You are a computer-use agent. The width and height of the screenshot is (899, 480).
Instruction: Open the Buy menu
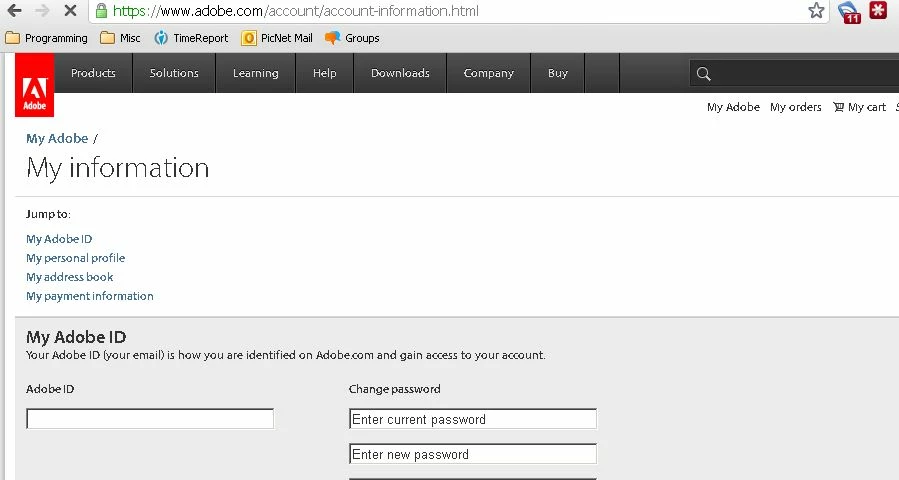click(x=557, y=73)
